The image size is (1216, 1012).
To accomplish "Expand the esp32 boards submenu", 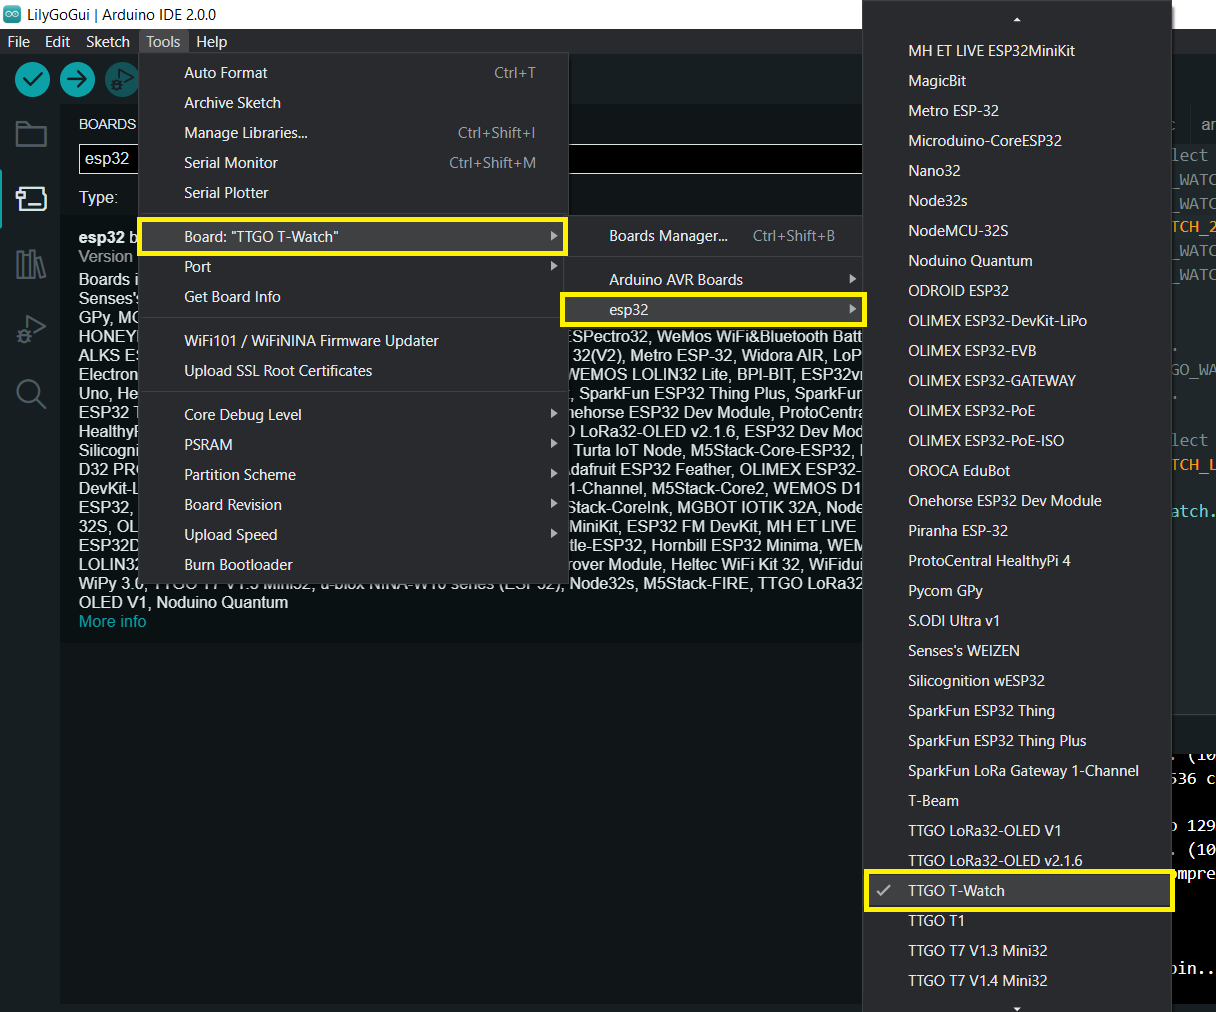I will coord(714,309).
